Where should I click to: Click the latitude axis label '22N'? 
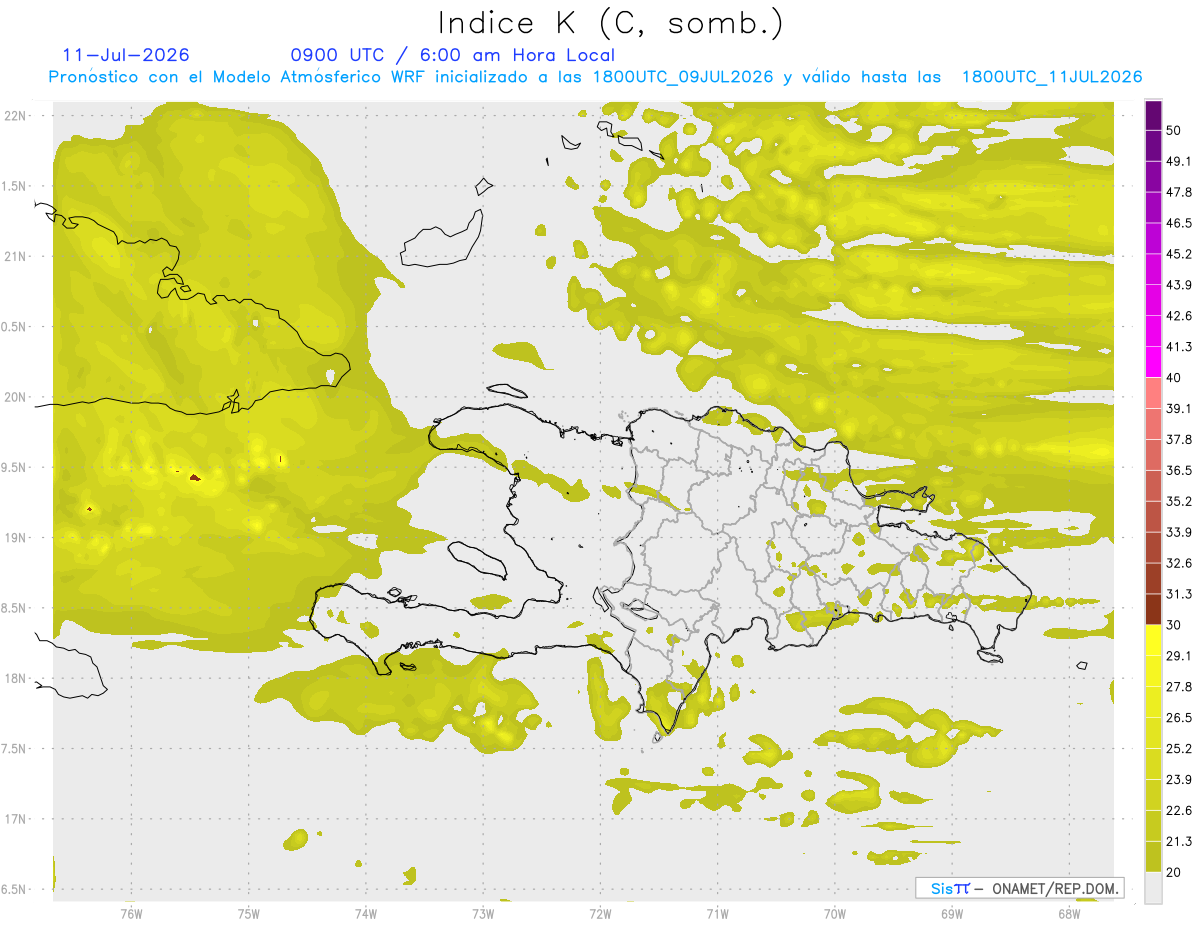(16, 116)
